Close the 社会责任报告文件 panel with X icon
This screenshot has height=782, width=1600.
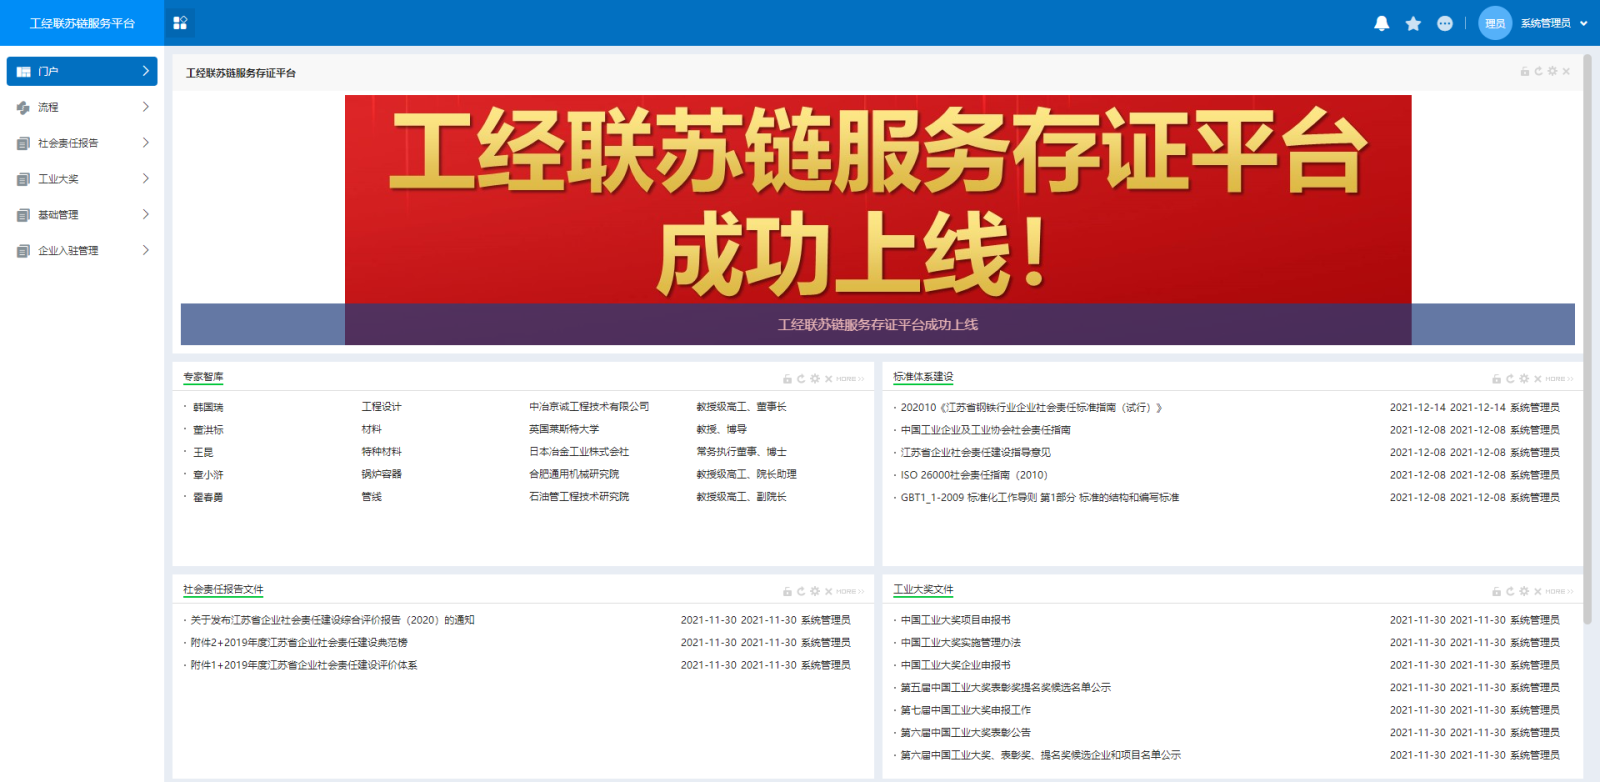click(x=828, y=592)
